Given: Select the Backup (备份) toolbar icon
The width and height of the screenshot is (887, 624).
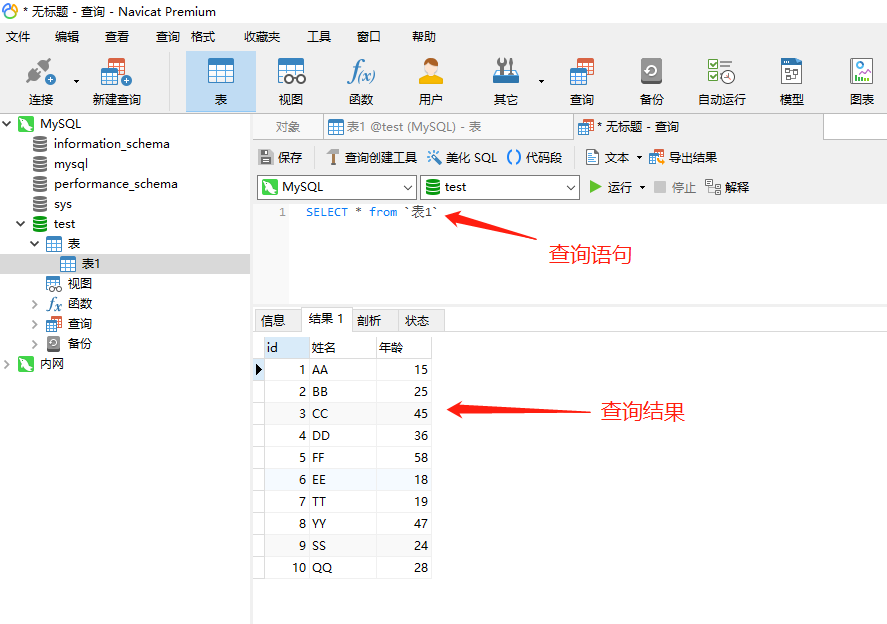Looking at the screenshot, I should point(651,72).
